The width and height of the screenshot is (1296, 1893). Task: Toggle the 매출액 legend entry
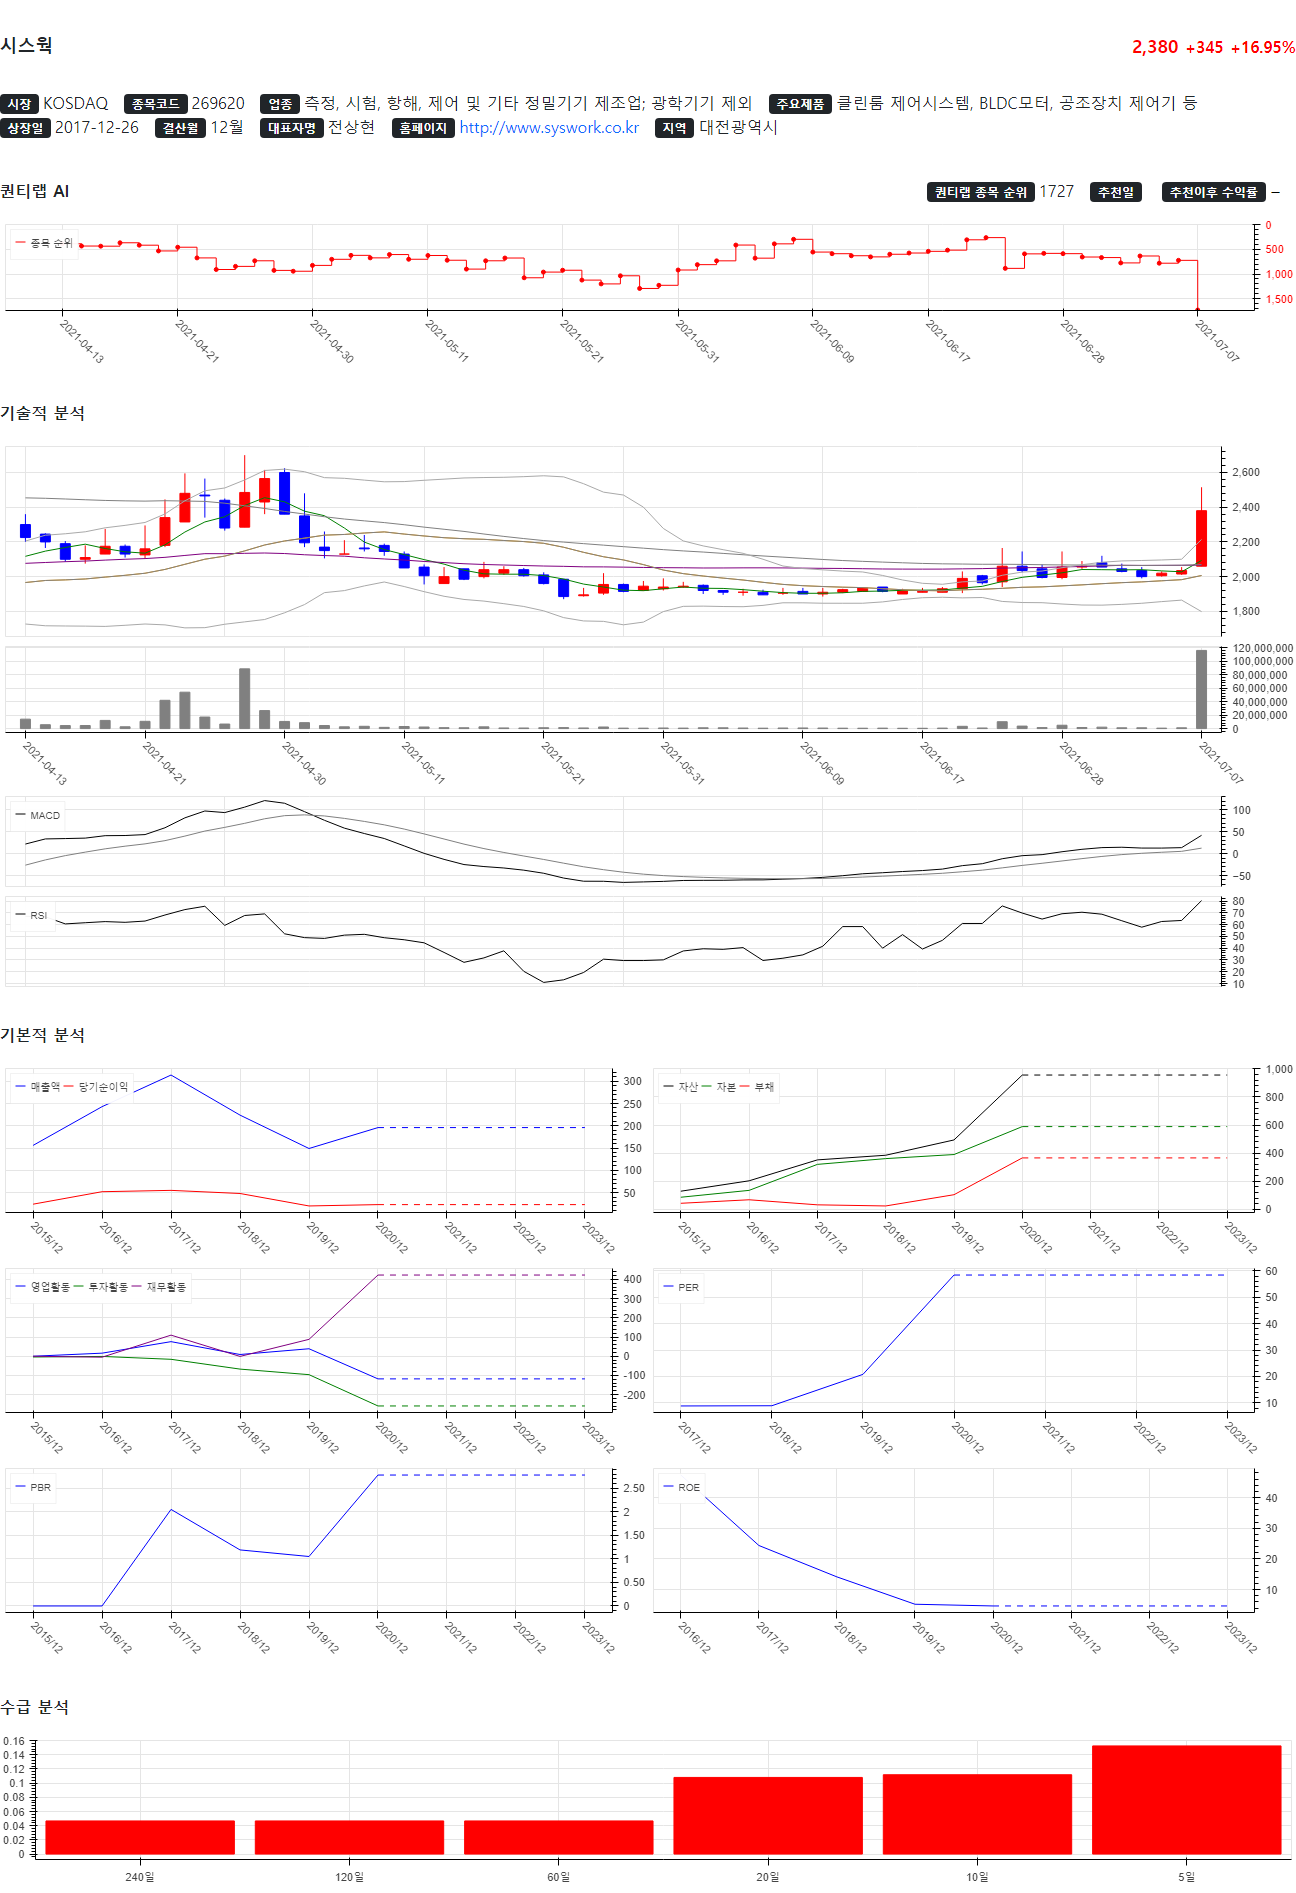pos(38,1086)
